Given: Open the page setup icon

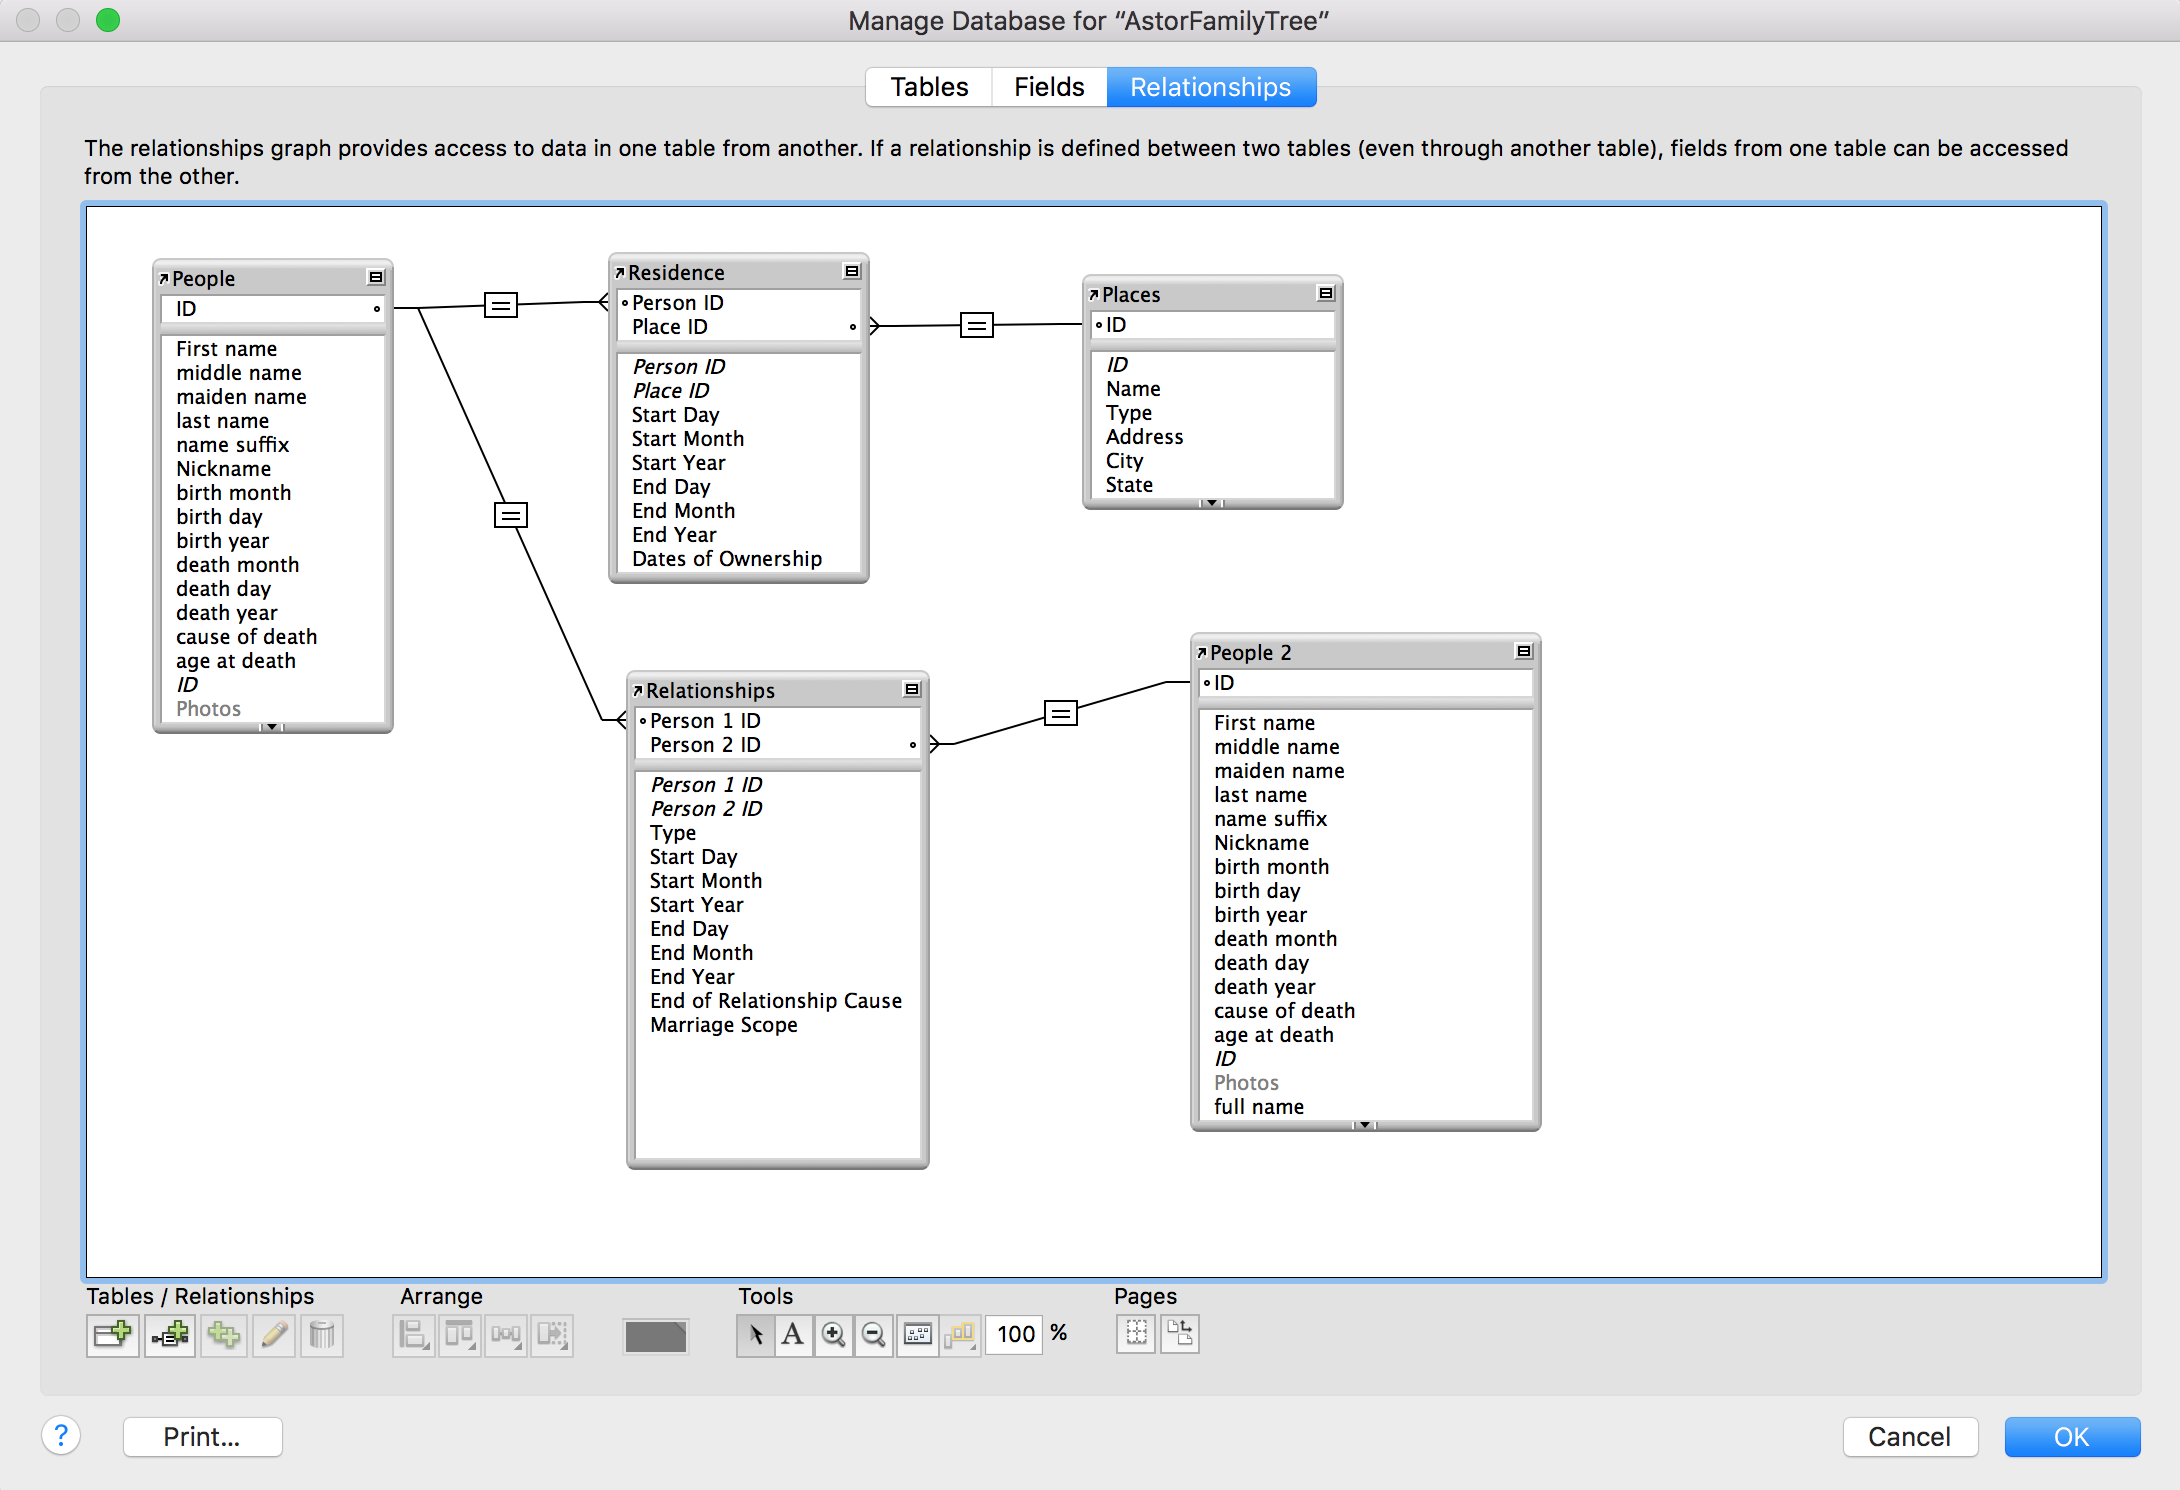Looking at the screenshot, I should pyautogui.click(x=1180, y=1333).
